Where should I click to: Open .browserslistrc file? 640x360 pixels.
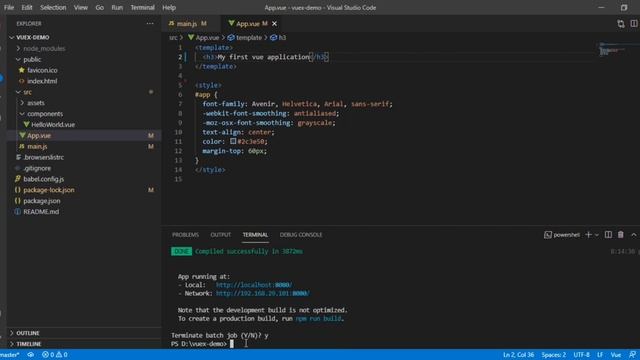click(43, 157)
